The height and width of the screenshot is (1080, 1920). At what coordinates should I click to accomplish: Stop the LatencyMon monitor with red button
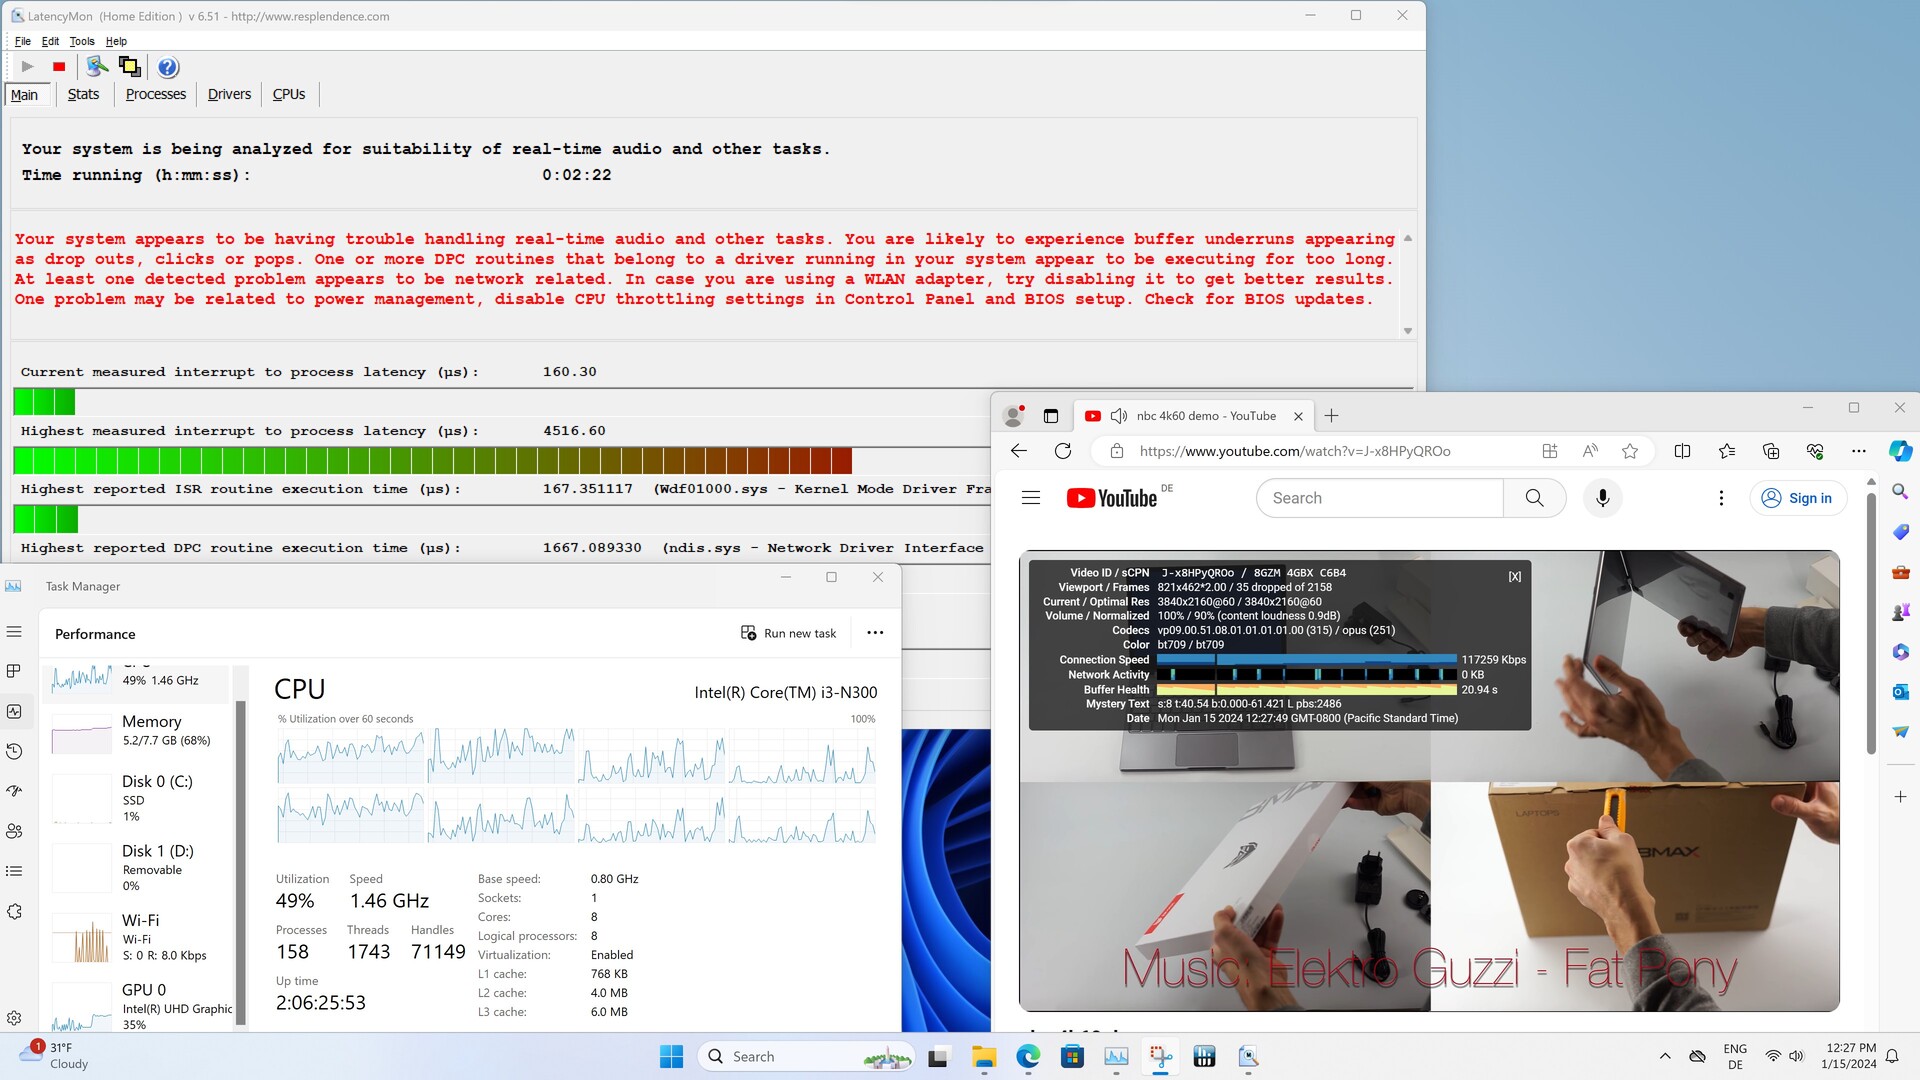click(x=59, y=67)
